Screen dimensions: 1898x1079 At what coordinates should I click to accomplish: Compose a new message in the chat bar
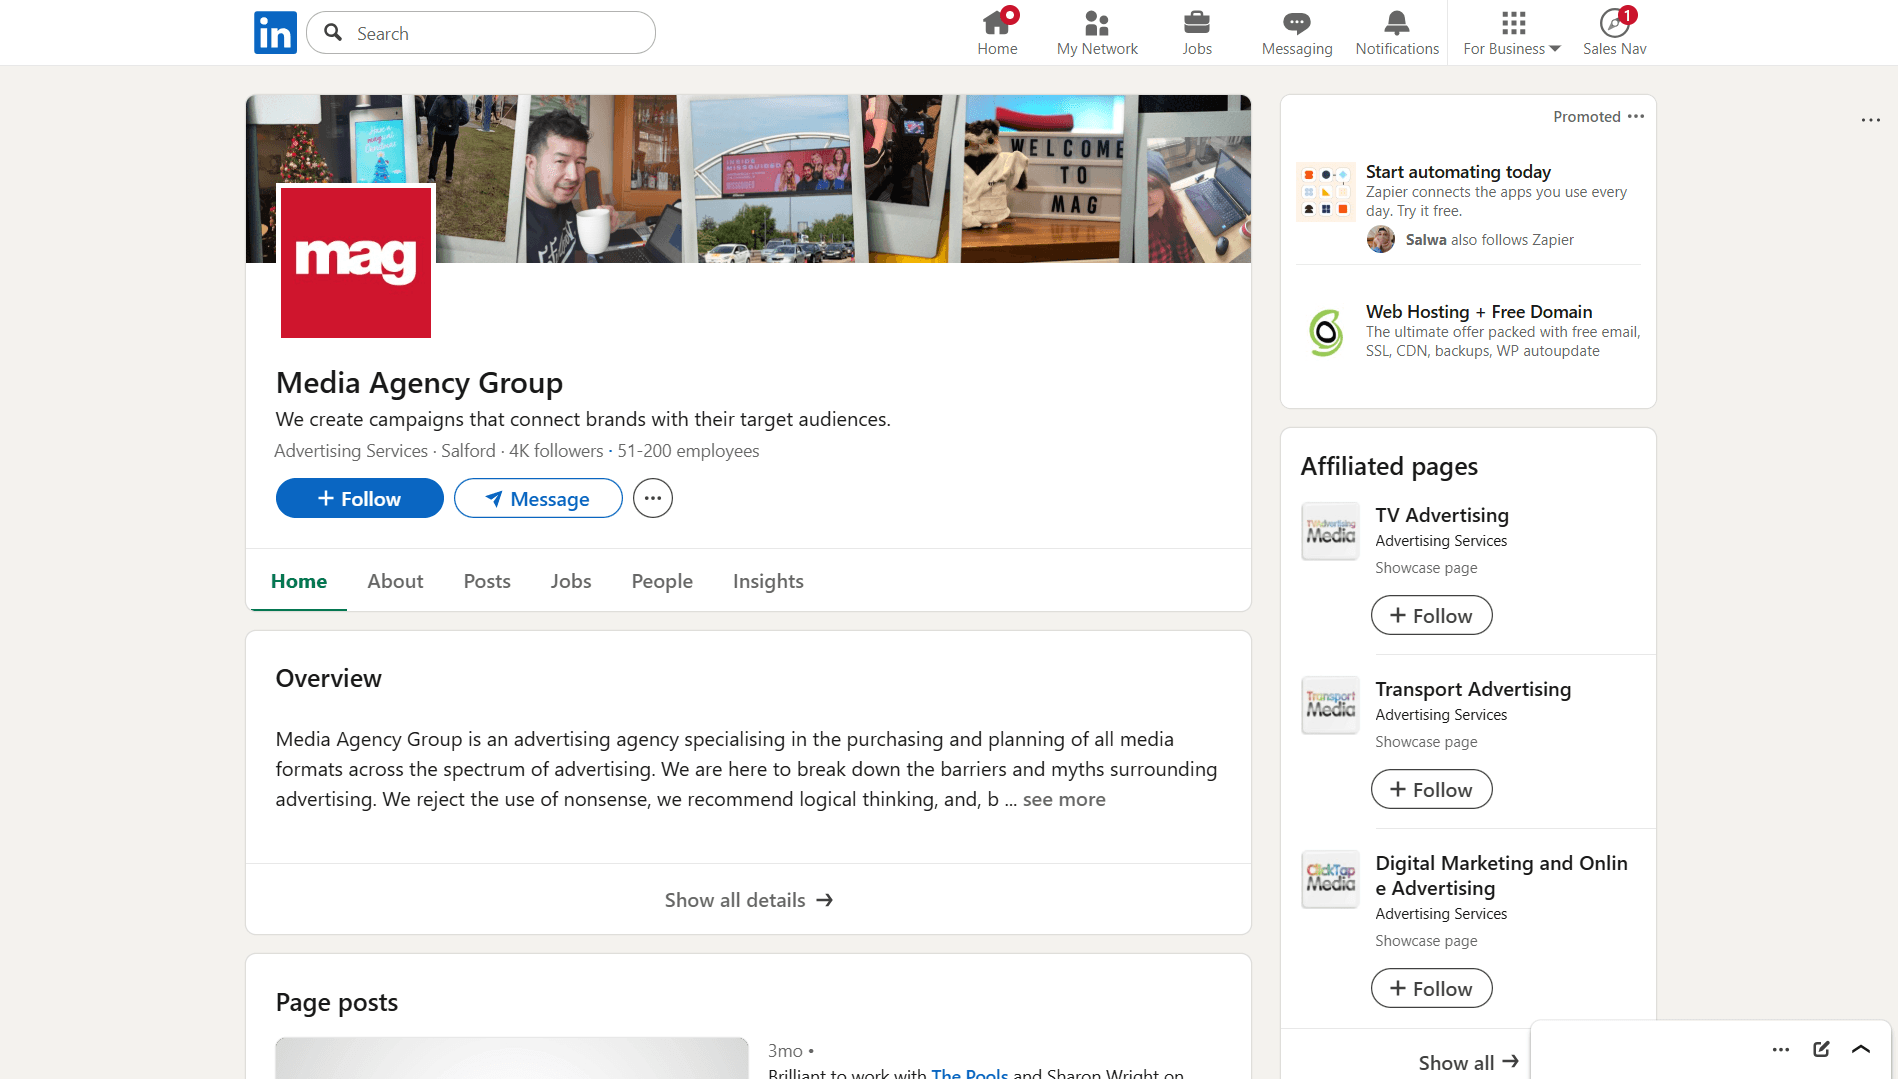coord(1820,1049)
